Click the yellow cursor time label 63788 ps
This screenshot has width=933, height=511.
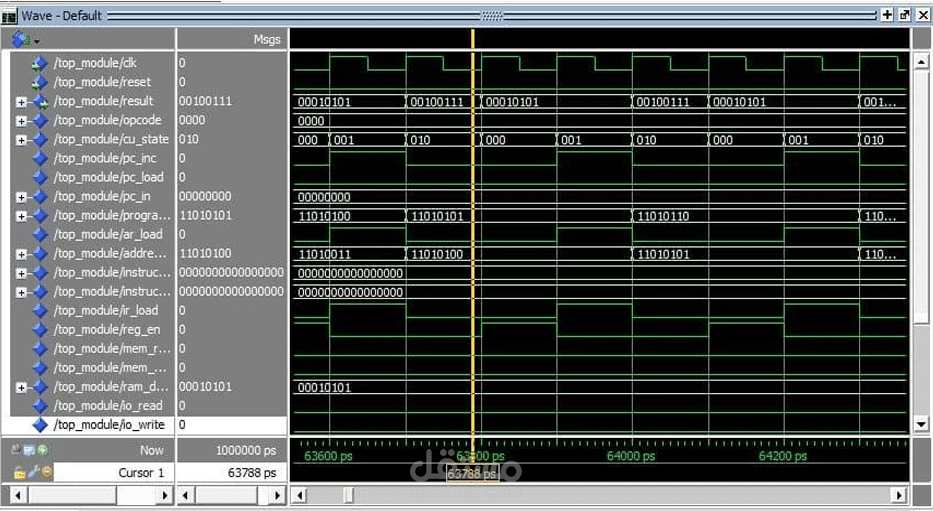tap(472, 474)
